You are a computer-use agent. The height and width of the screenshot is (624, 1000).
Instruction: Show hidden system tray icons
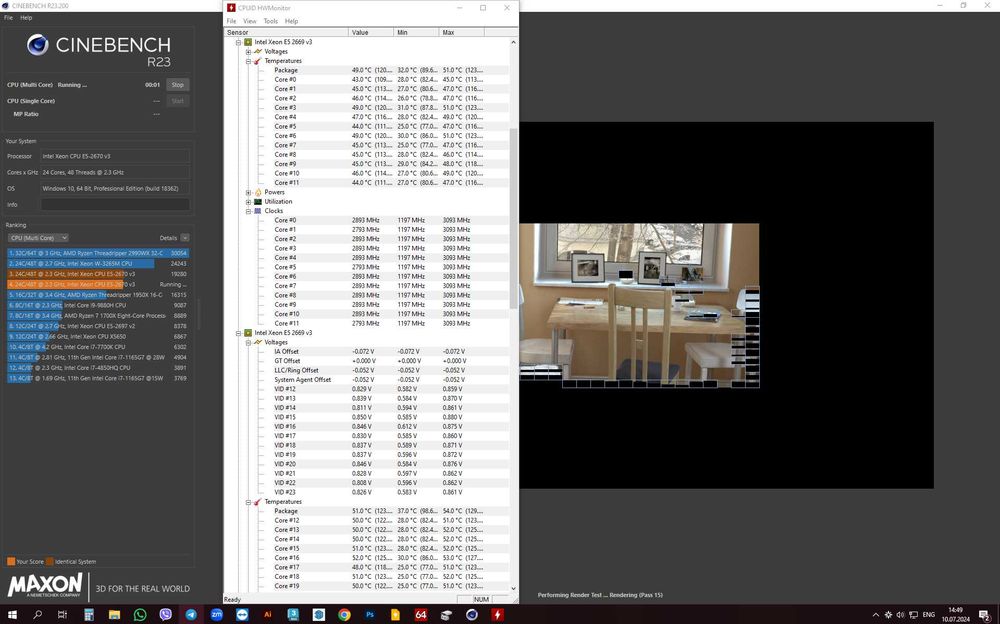pyautogui.click(x=875, y=615)
